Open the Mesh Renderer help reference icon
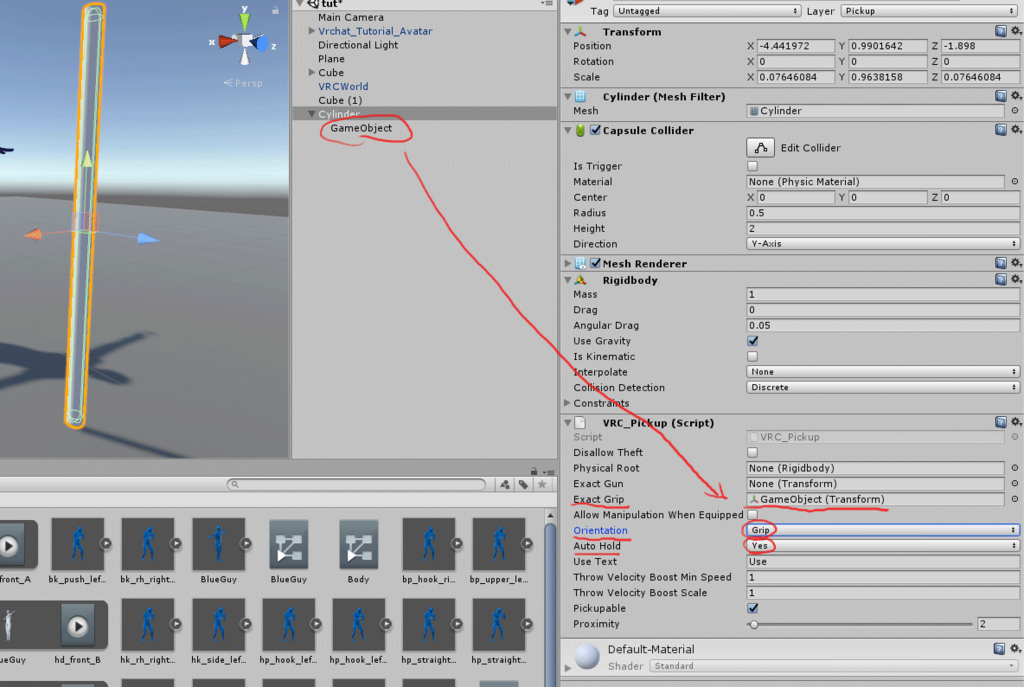The height and width of the screenshot is (687, 1024). (1000, 263)
